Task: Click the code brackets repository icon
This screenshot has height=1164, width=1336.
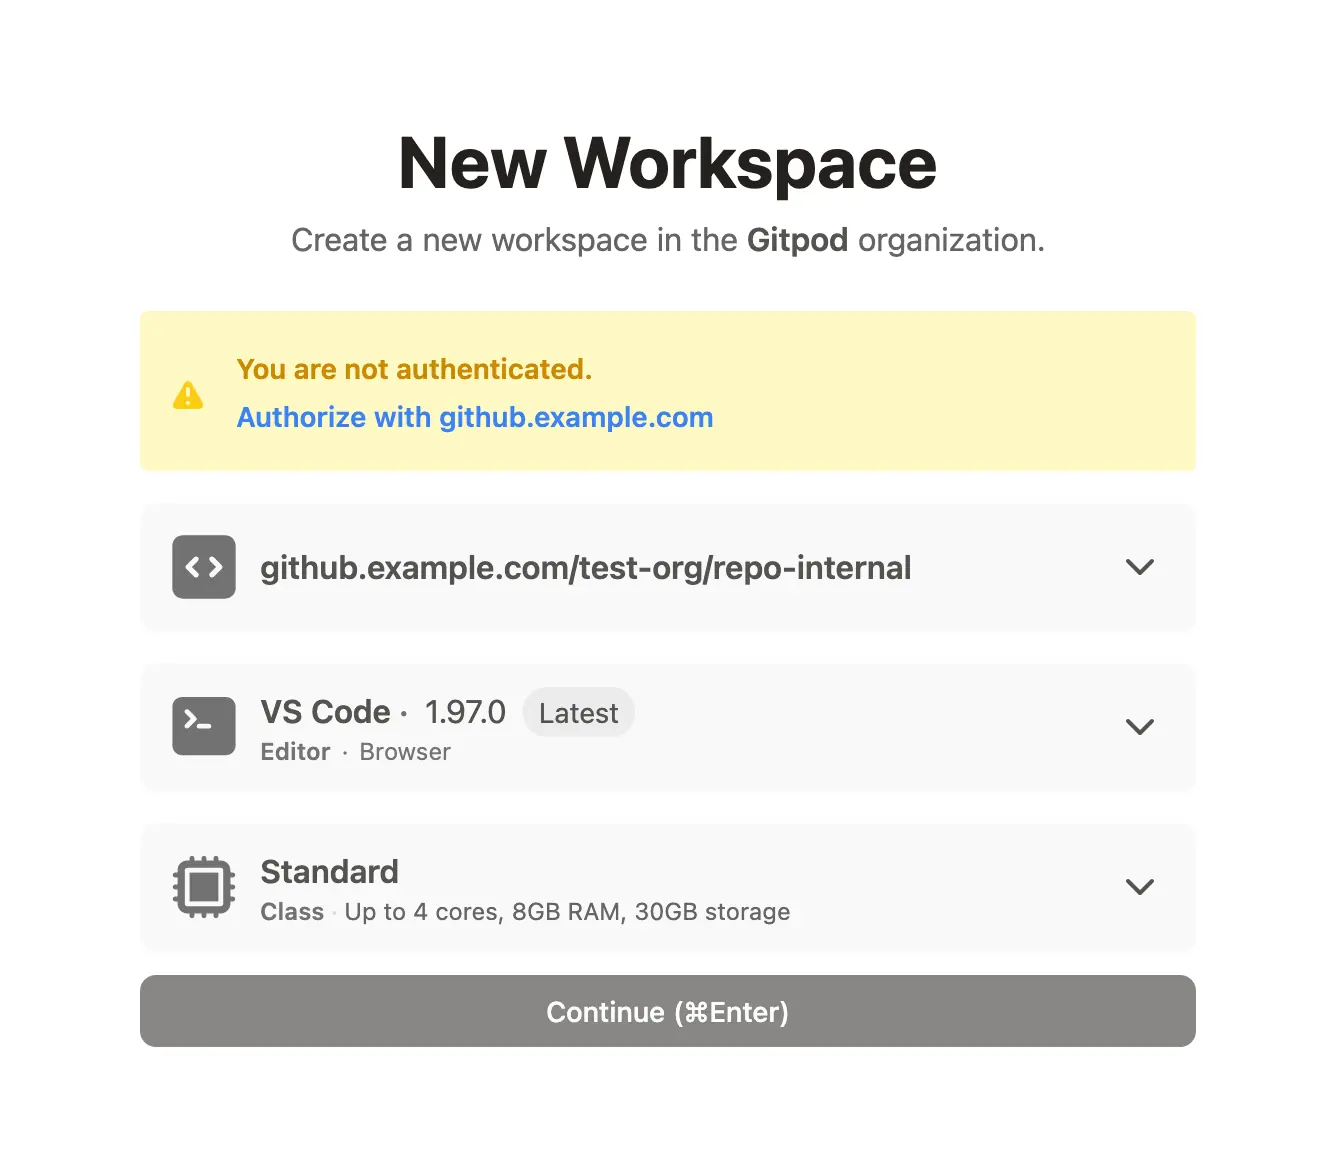Action: [204, 567]
